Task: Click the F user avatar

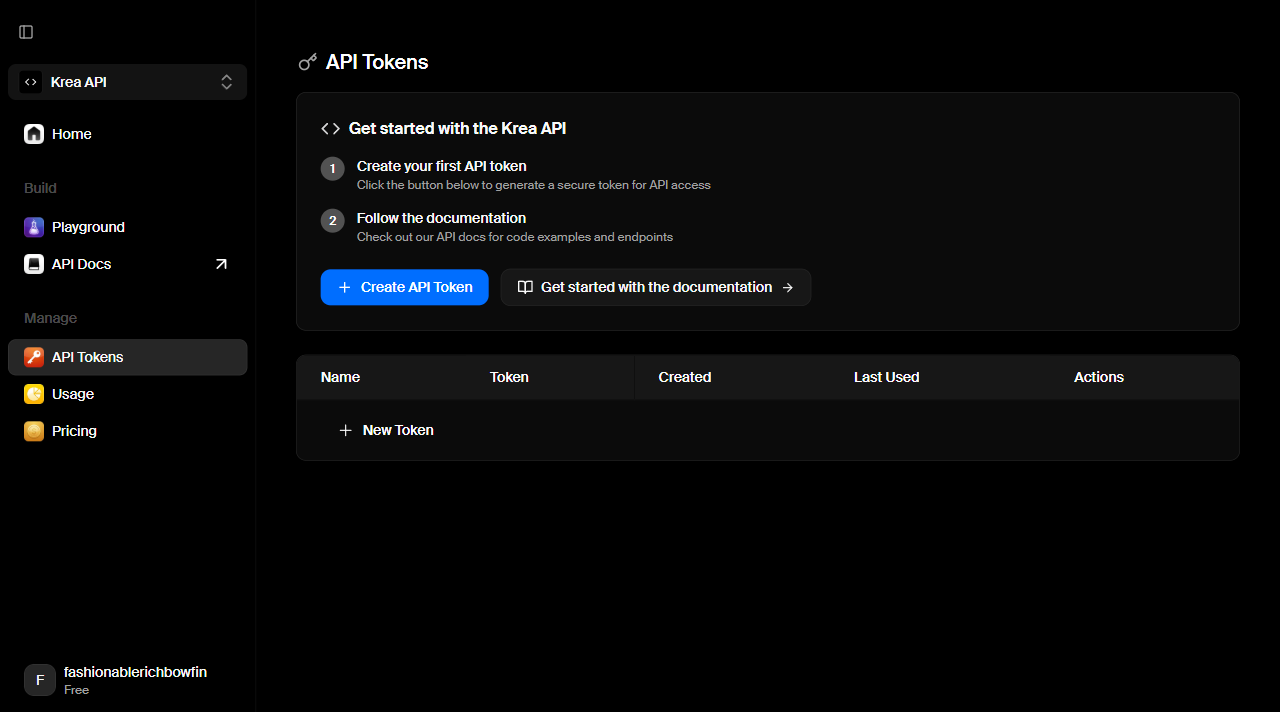Action: pyautogui.click(x=40, y=680)
